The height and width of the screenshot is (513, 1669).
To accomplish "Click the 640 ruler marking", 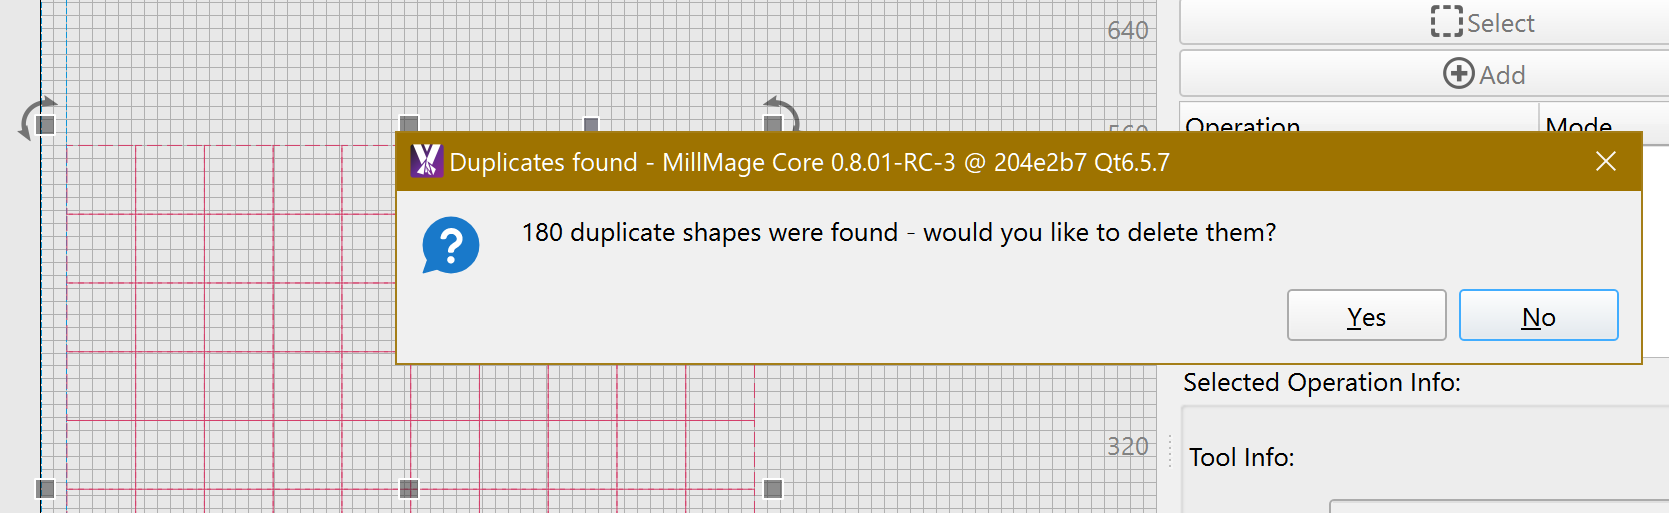I will (x=1128, y=30).
